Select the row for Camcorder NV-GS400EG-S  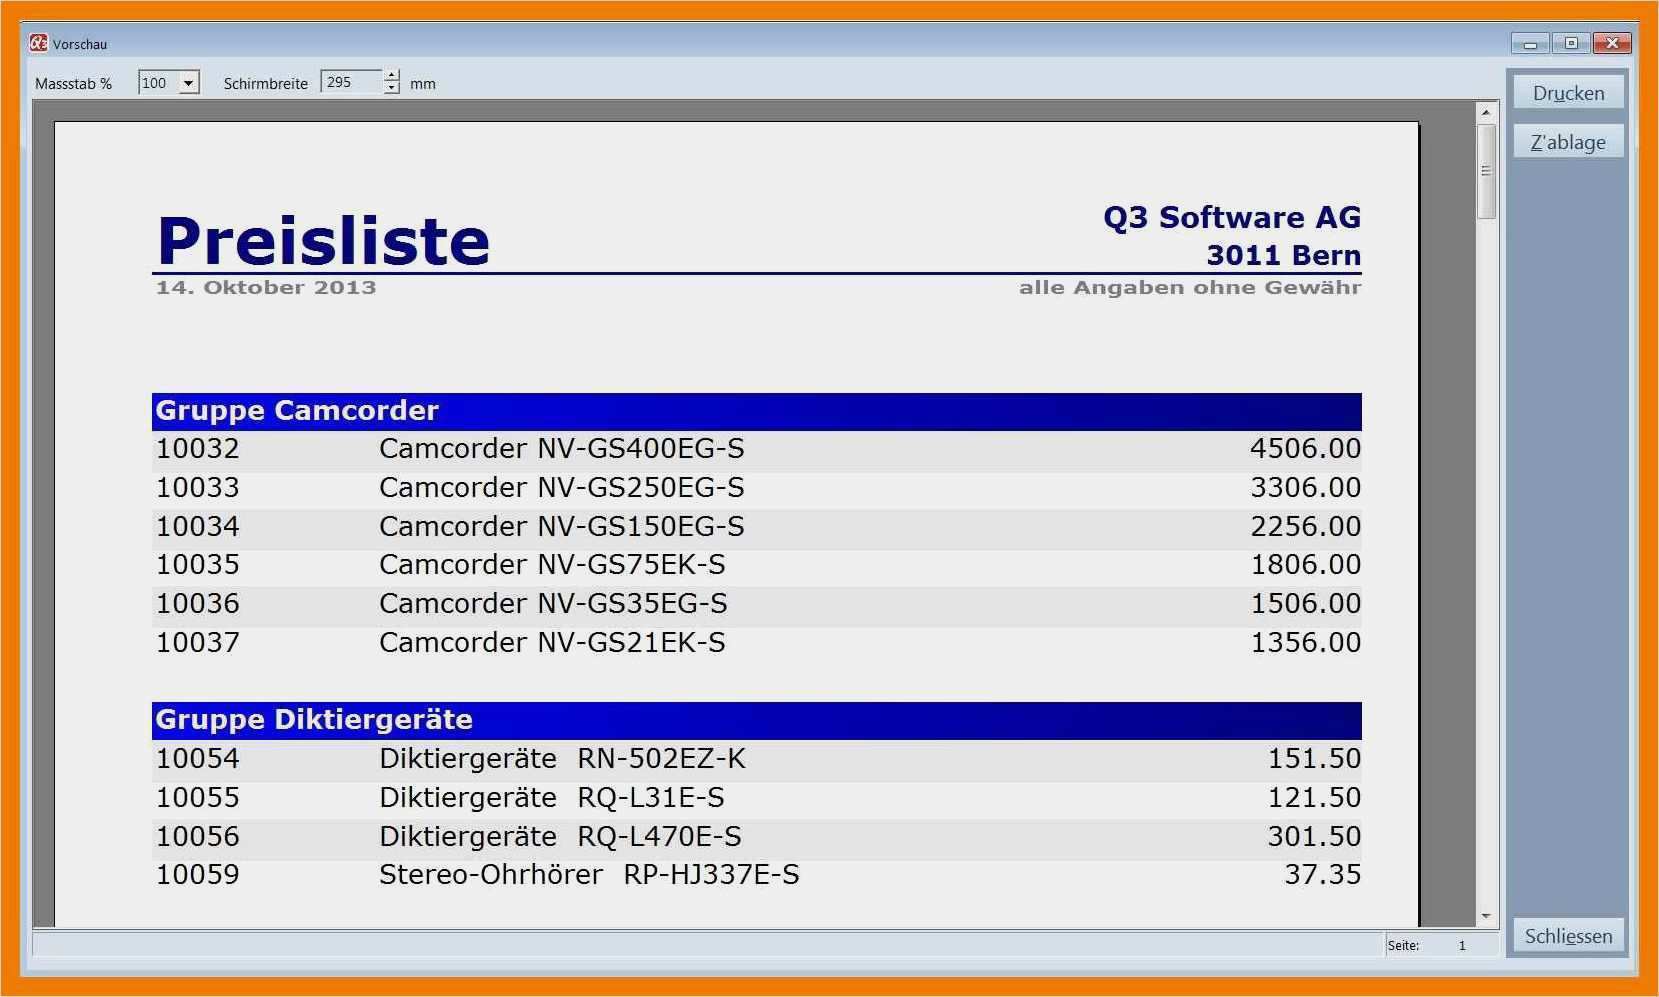(x=756, y=449)
